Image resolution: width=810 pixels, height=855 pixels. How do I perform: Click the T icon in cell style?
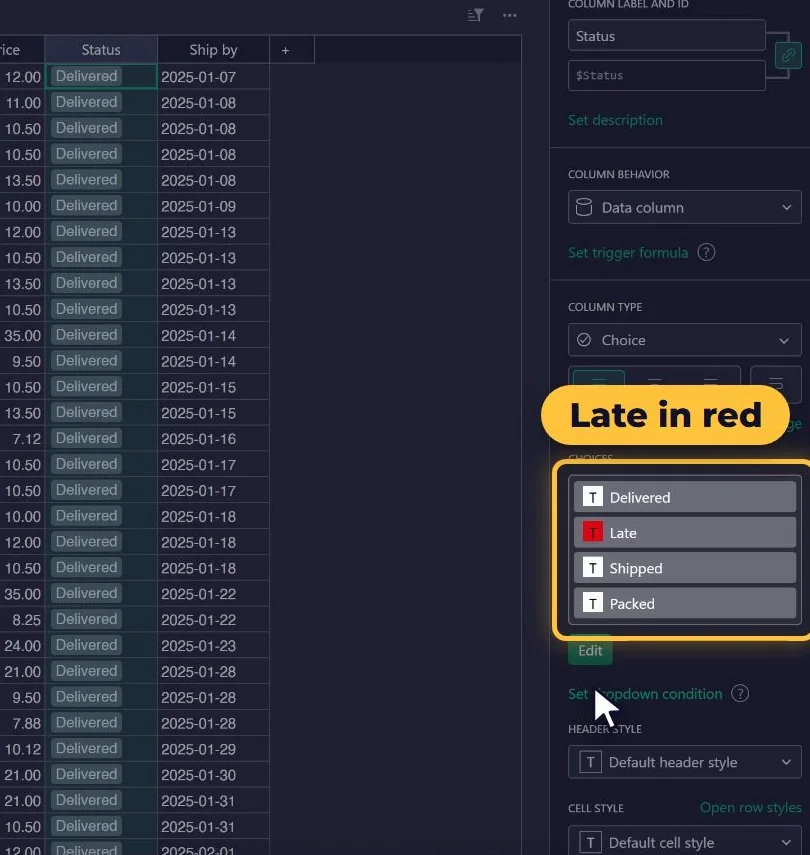click(x=590, y=842)
